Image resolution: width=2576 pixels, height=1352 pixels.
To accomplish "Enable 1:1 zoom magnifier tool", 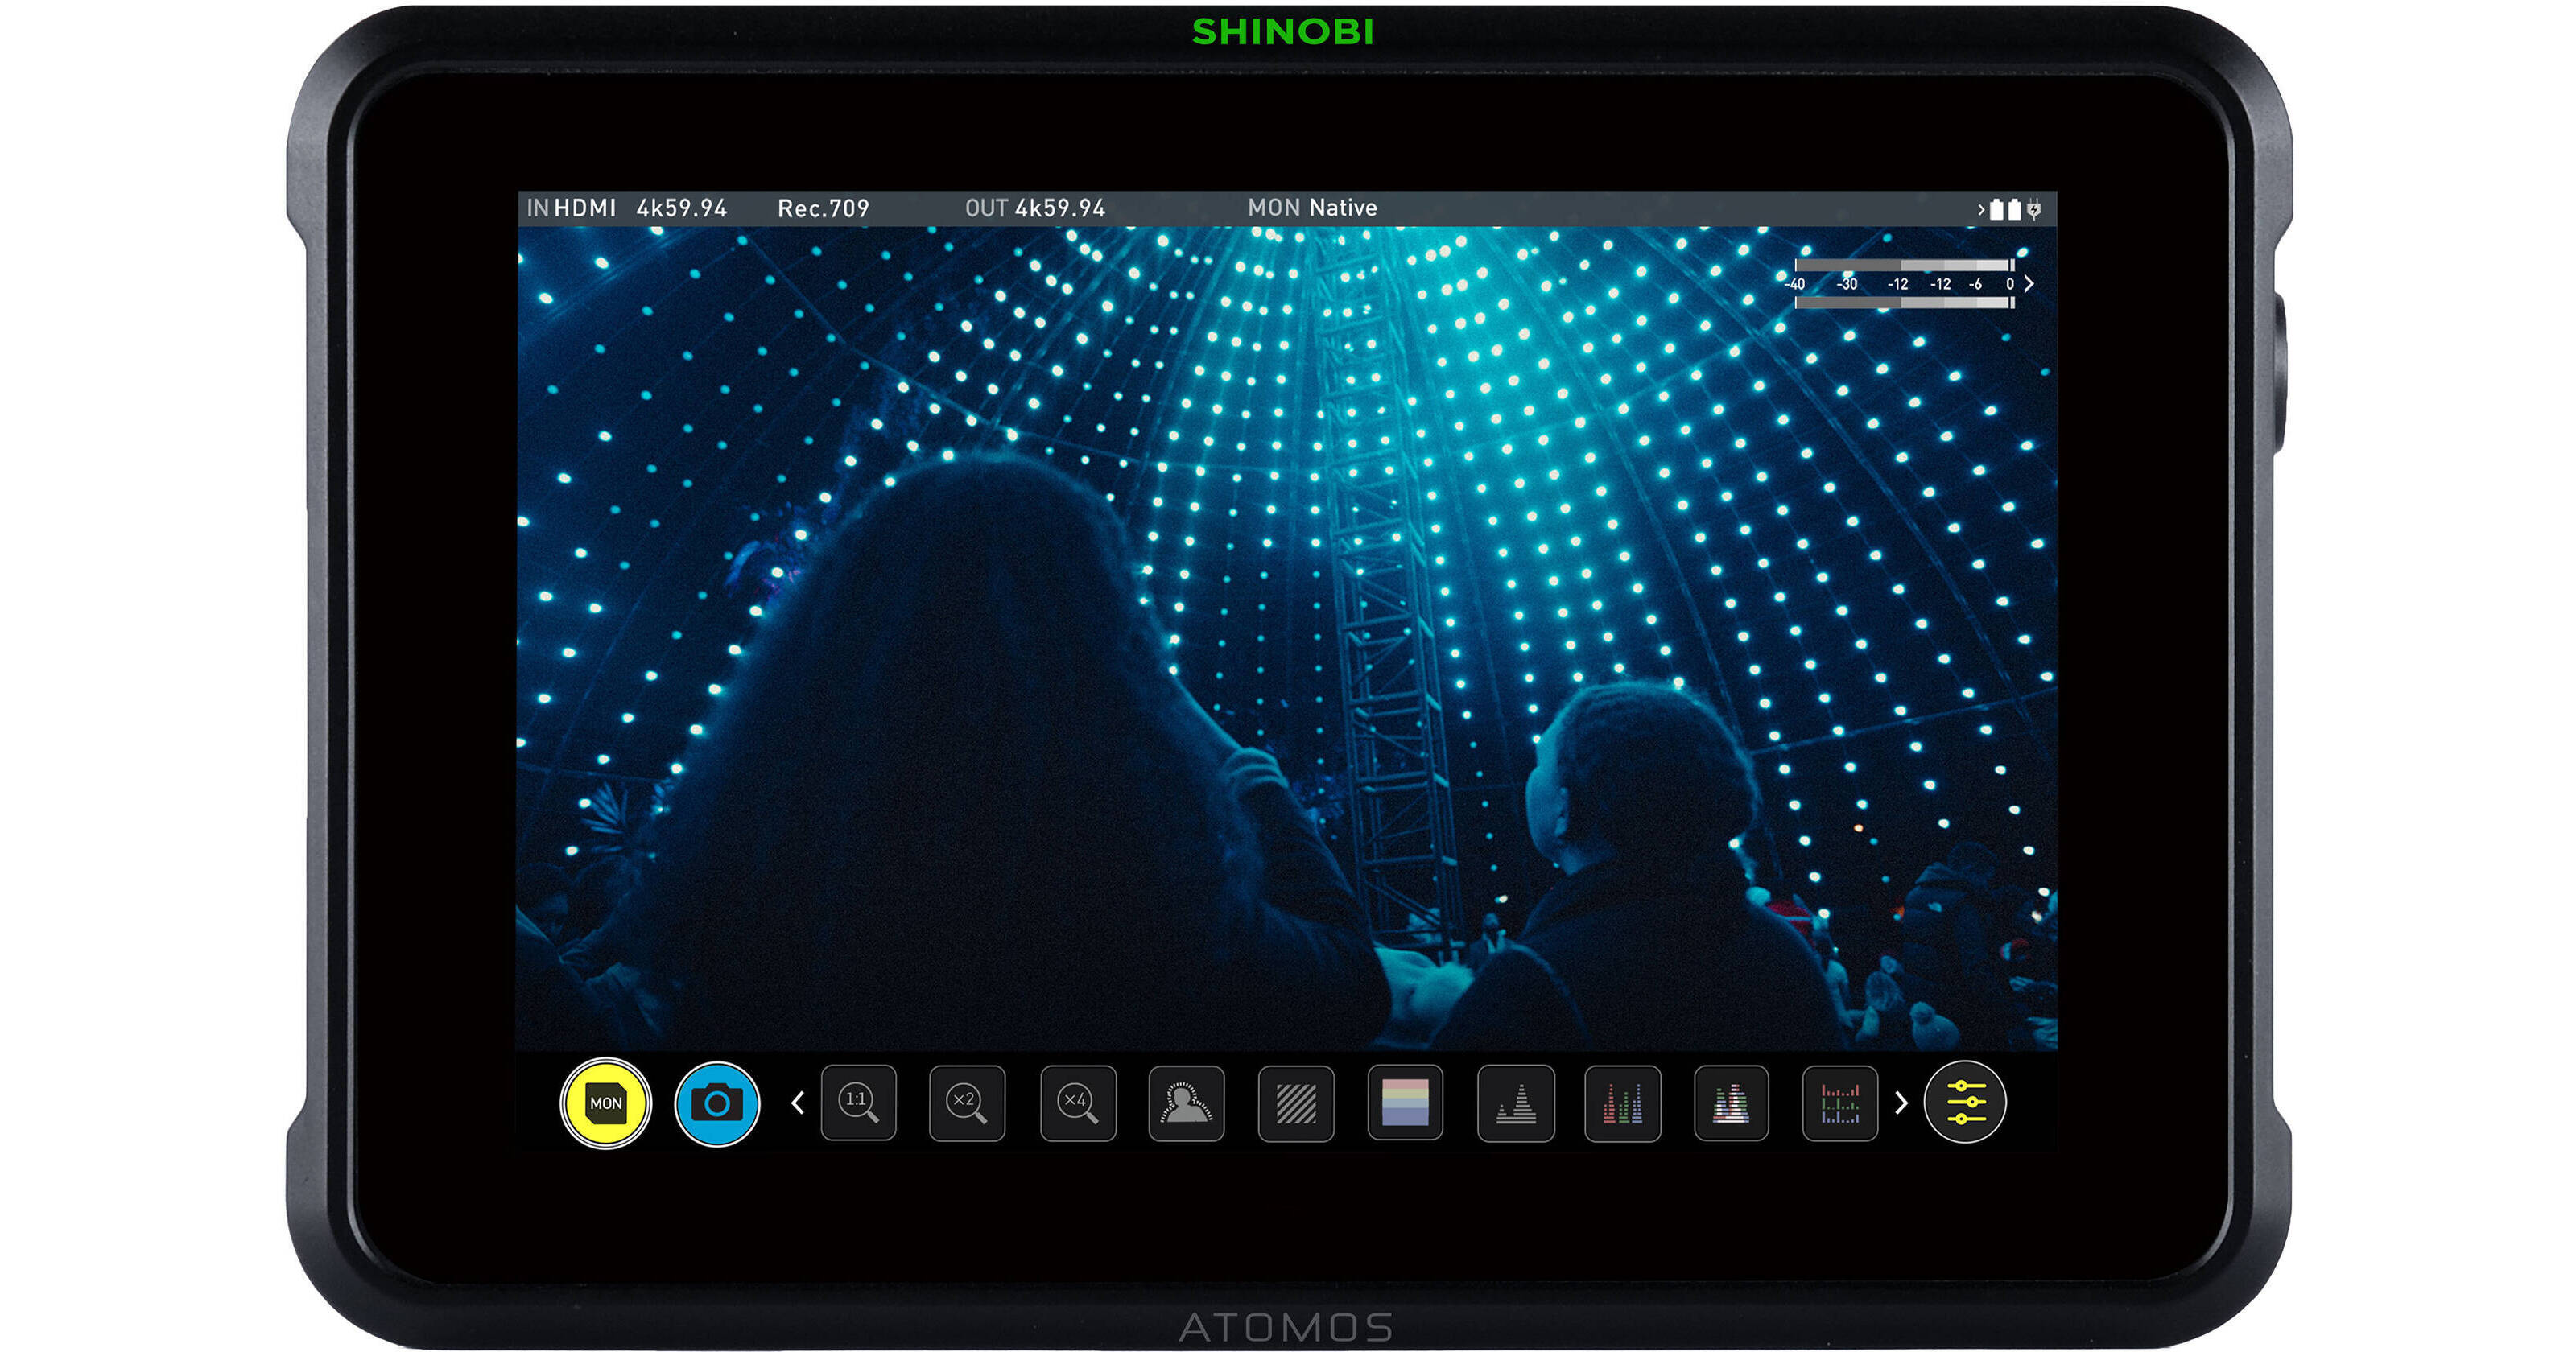I will coord(858,1103).
